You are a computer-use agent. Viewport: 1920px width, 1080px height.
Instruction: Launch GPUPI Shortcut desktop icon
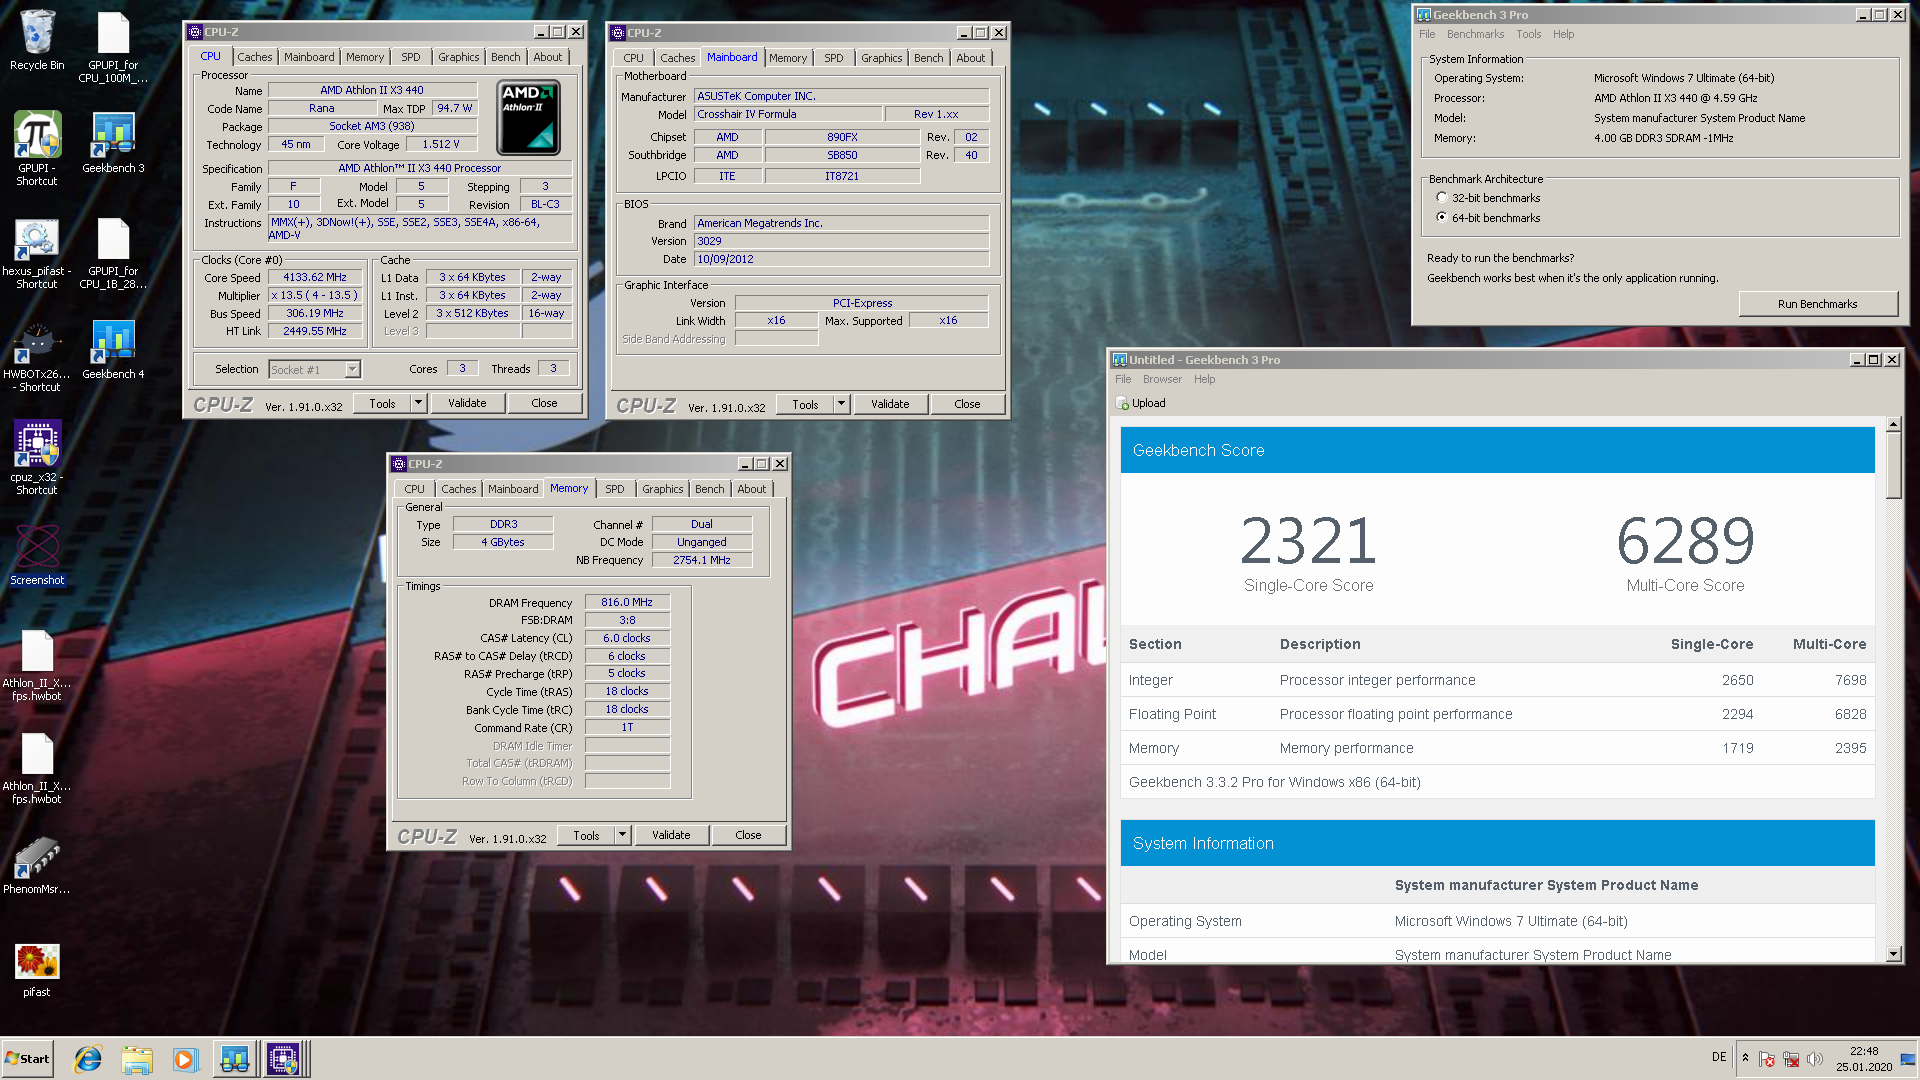37,147
